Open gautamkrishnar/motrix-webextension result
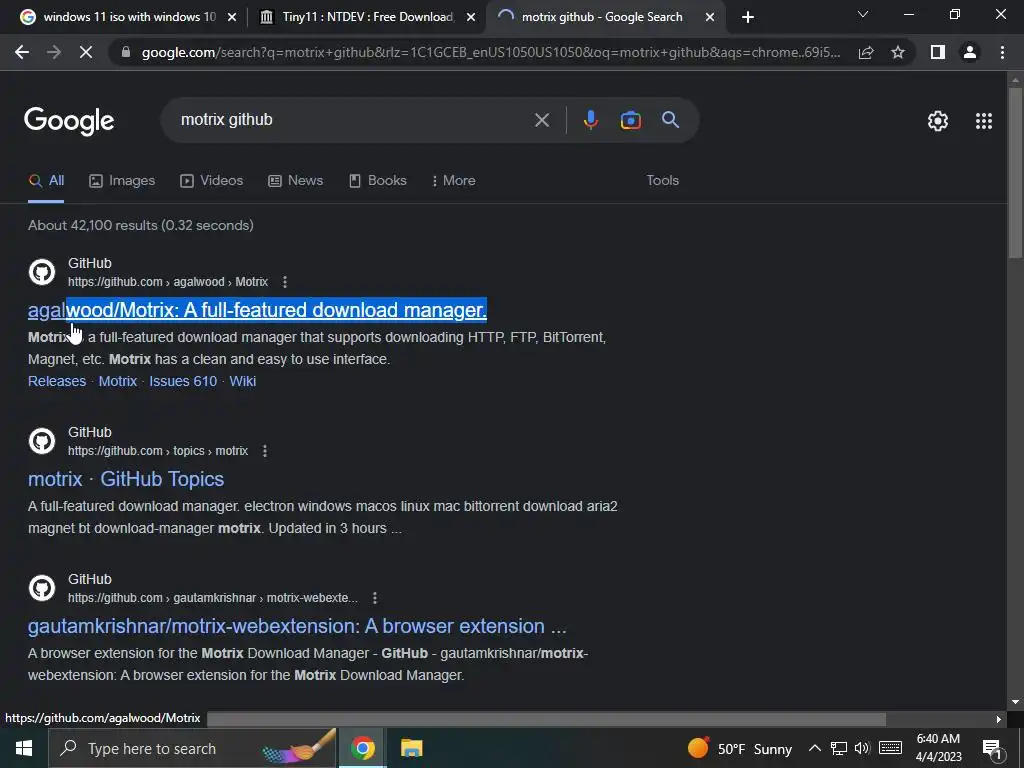 (x=296, y=626)
